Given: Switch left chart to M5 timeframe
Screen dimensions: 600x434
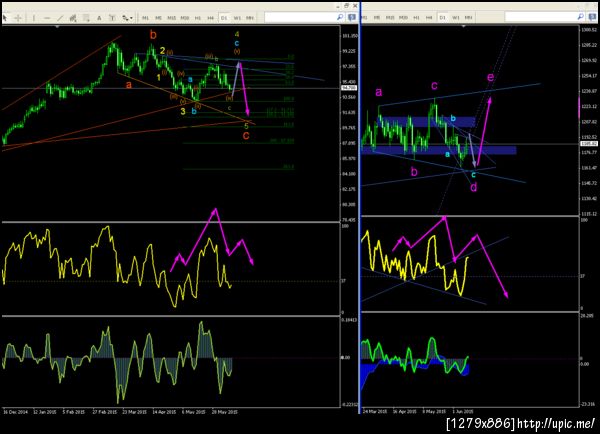Looking at the screenshot, I should click(x=158, y=18).
